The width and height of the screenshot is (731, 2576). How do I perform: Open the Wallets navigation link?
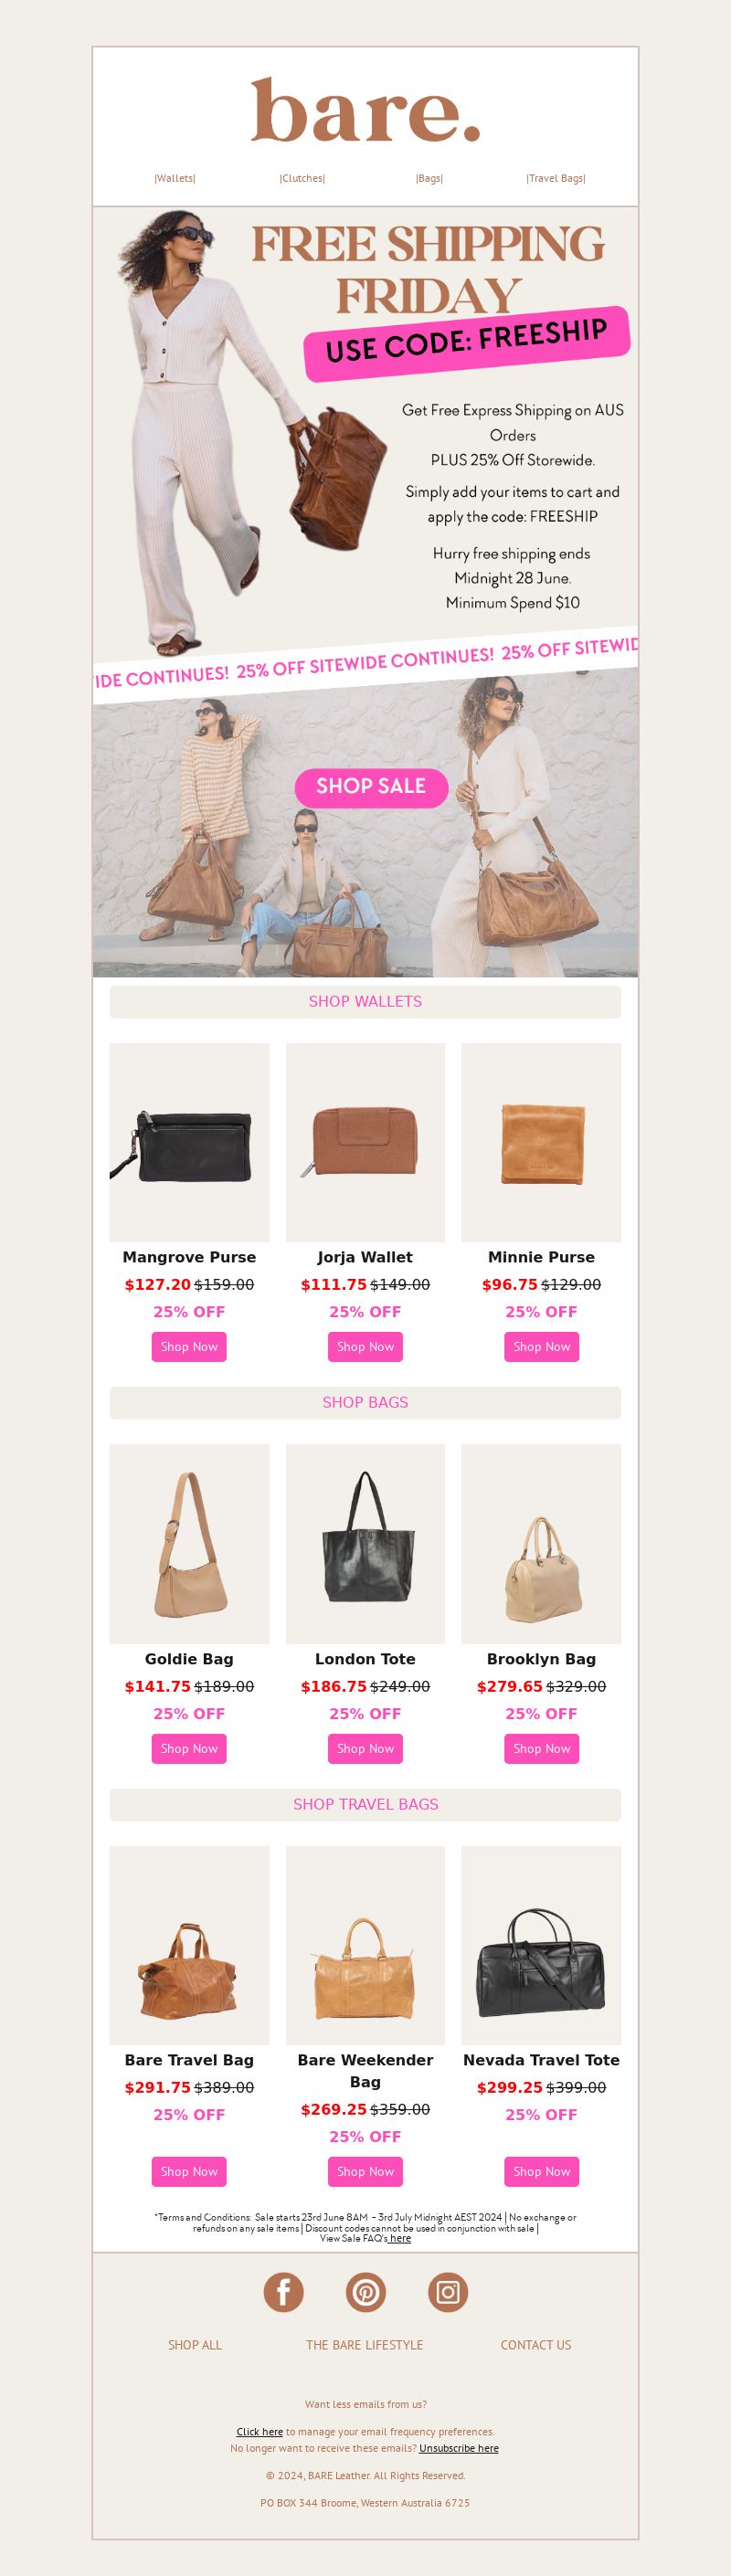[175, 178]
